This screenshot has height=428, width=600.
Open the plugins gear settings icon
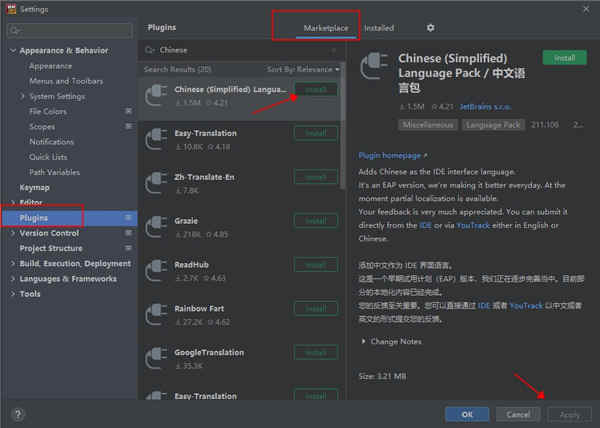click(x=430, y=28)
